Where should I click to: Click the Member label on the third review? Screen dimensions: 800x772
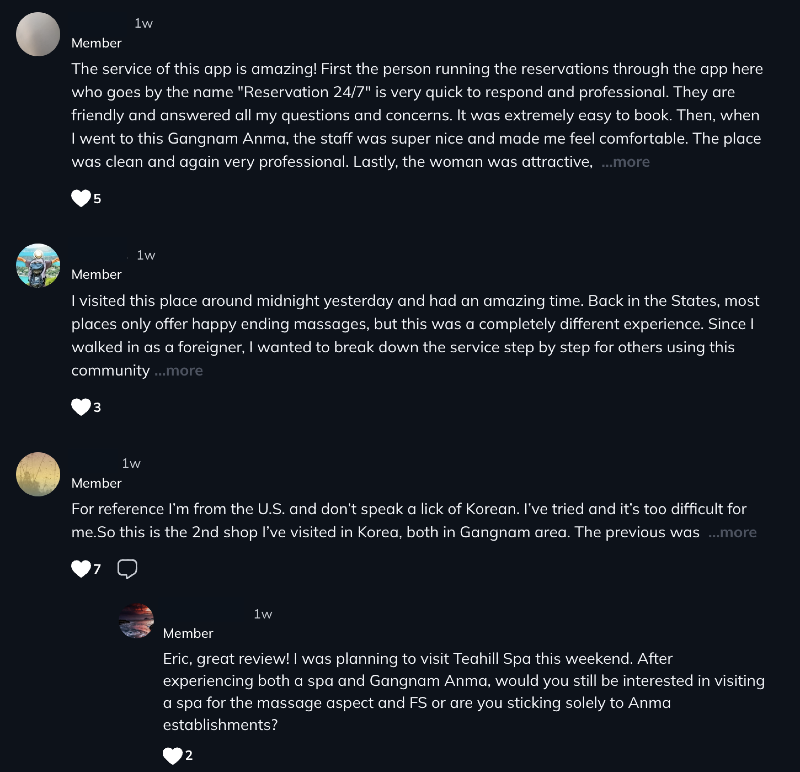tap(96, 483)
